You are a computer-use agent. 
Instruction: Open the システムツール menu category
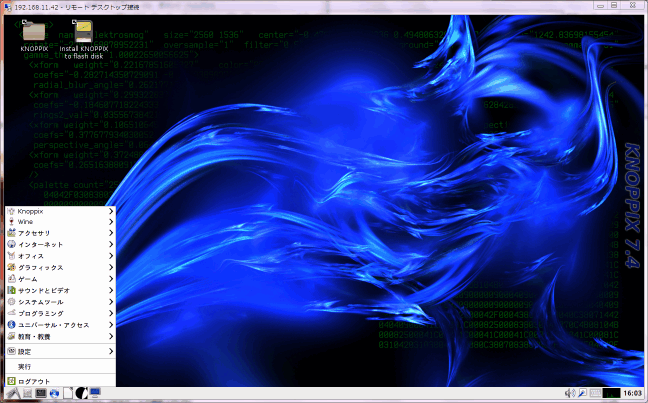[60, 302]
